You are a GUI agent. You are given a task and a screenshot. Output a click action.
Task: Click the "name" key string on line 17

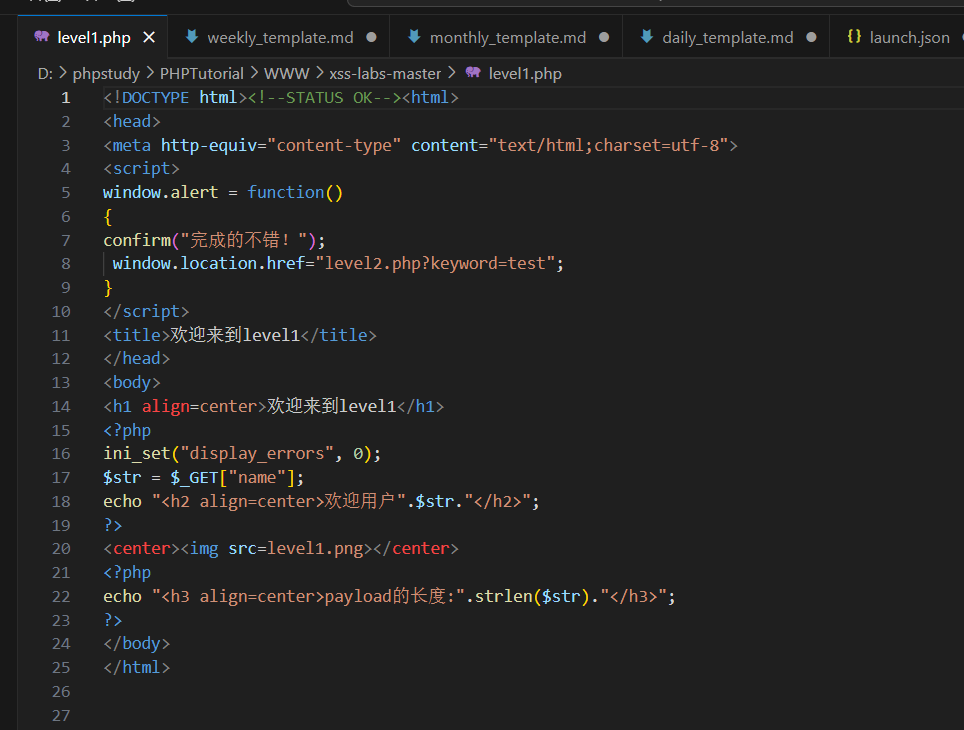tap(257, 478)
